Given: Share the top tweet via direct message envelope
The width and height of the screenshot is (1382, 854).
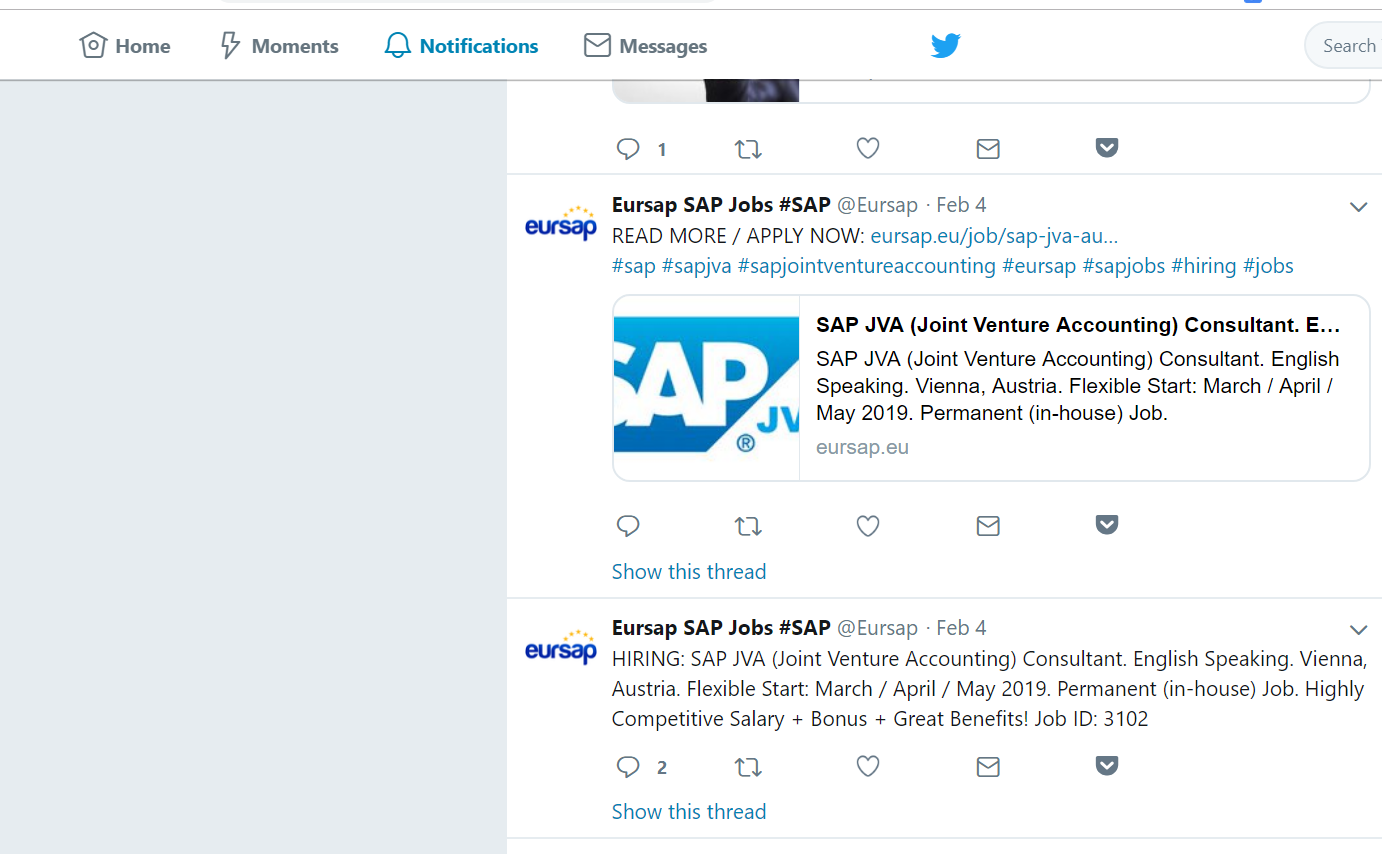Looking at the screenshot, I should click(x=988, y=149).
